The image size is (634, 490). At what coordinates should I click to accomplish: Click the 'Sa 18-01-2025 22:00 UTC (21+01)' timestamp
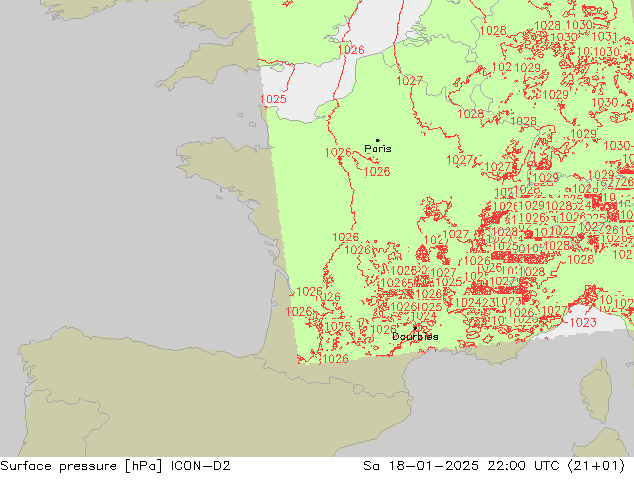pos(494,466)
